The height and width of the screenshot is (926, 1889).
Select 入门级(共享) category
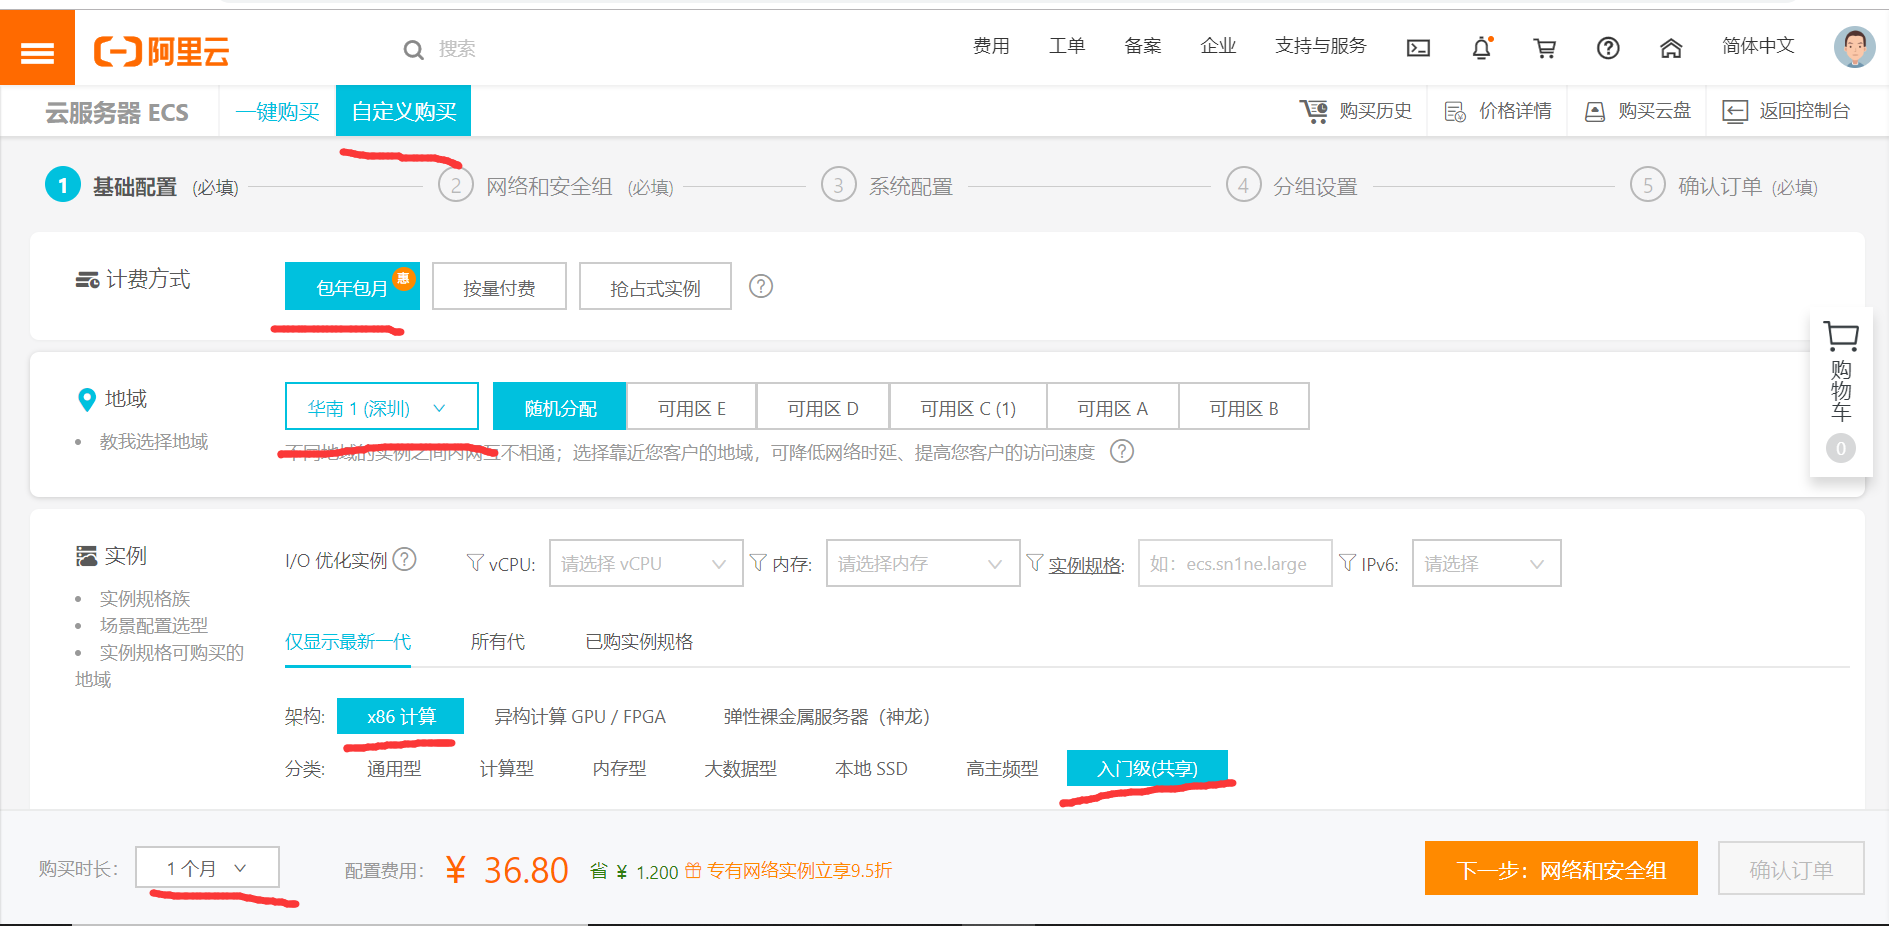pyautogui.click(x=1147, y=768)
